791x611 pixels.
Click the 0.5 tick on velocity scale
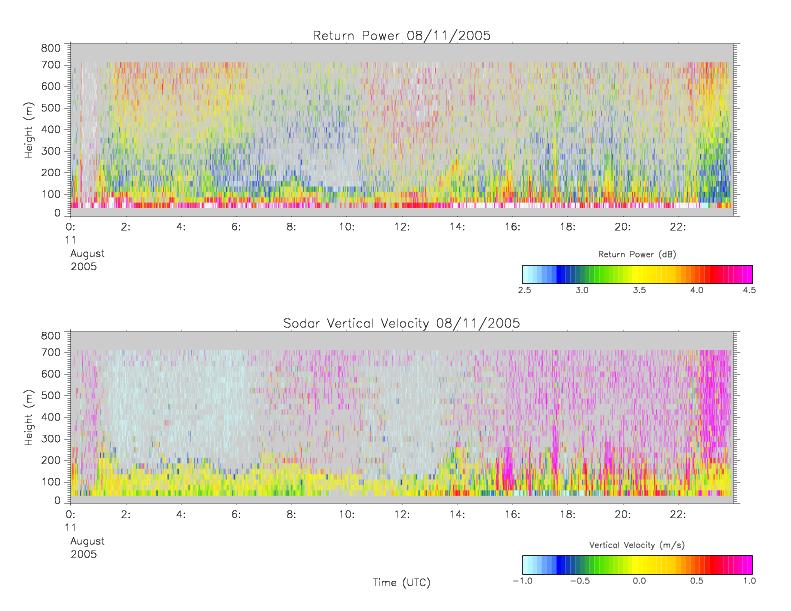697,581
